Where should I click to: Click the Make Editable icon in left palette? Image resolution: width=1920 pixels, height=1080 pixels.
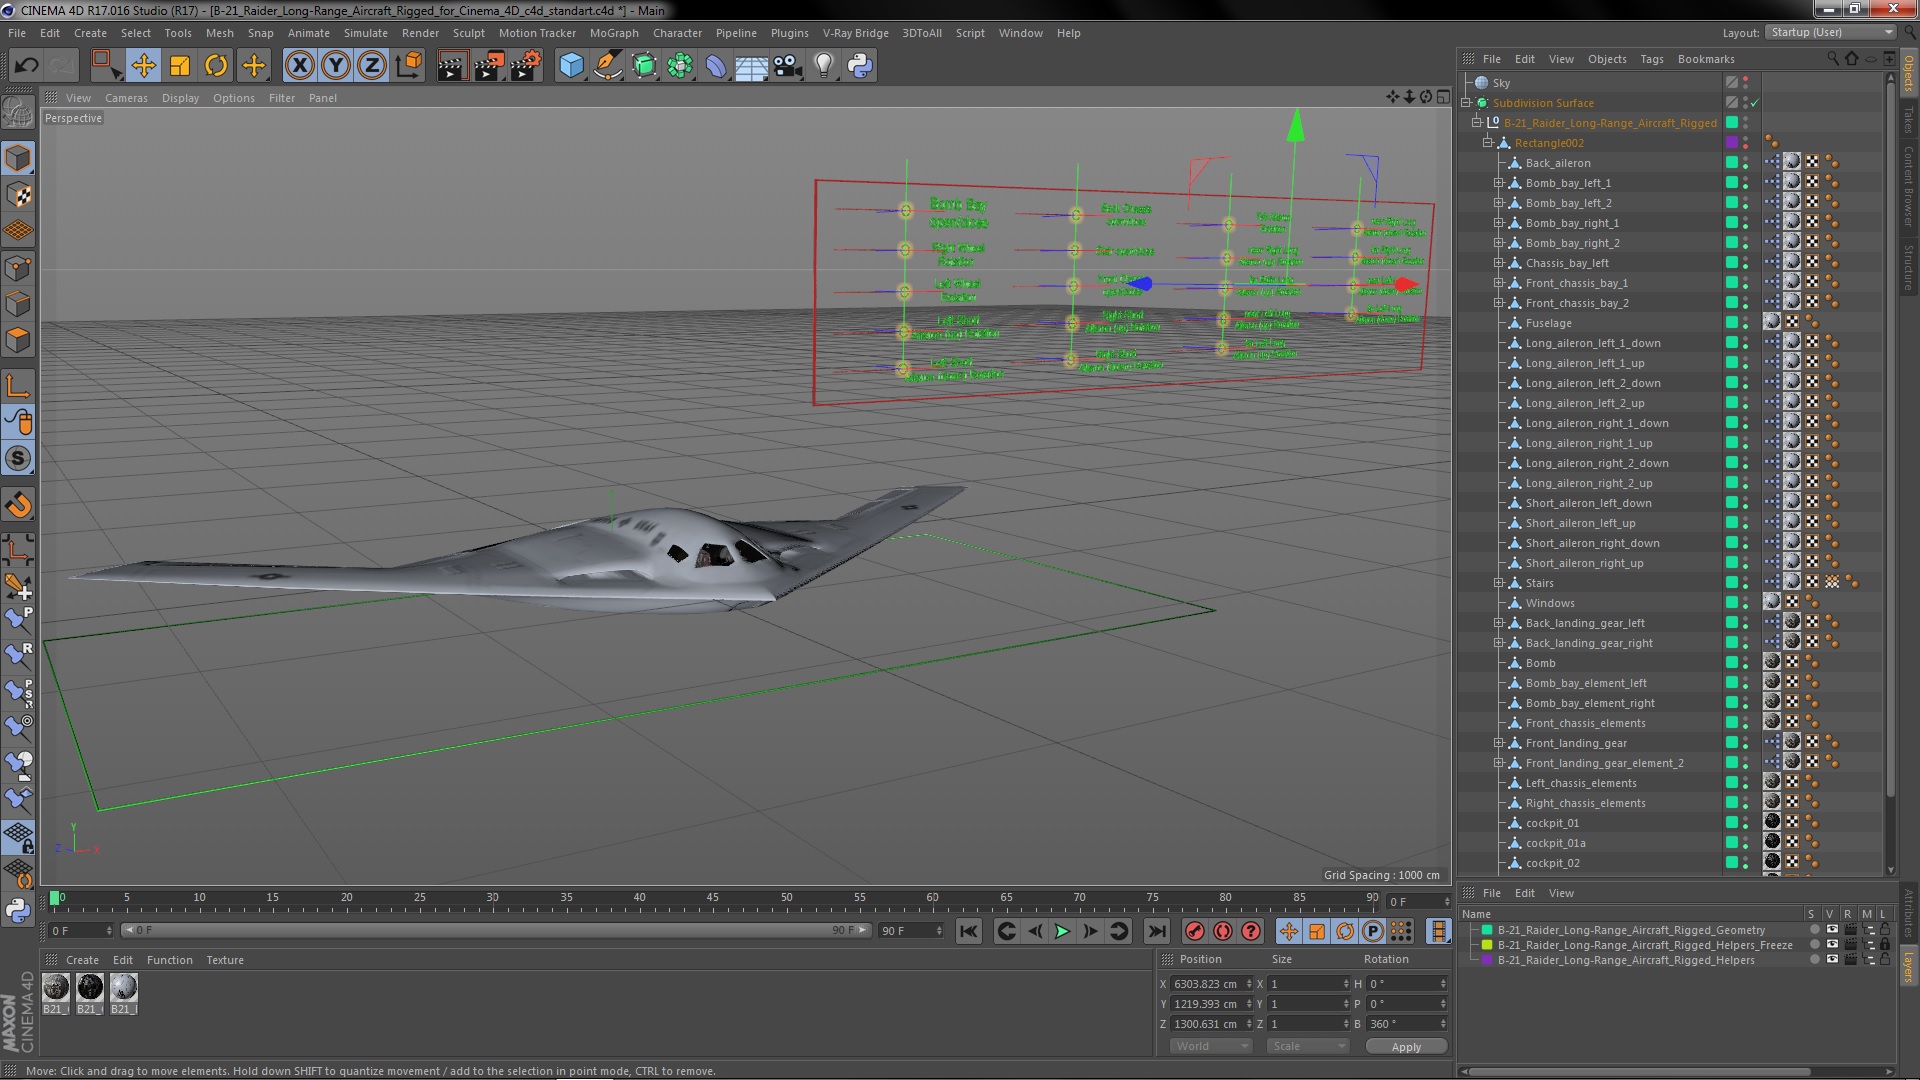click(18, 113)
